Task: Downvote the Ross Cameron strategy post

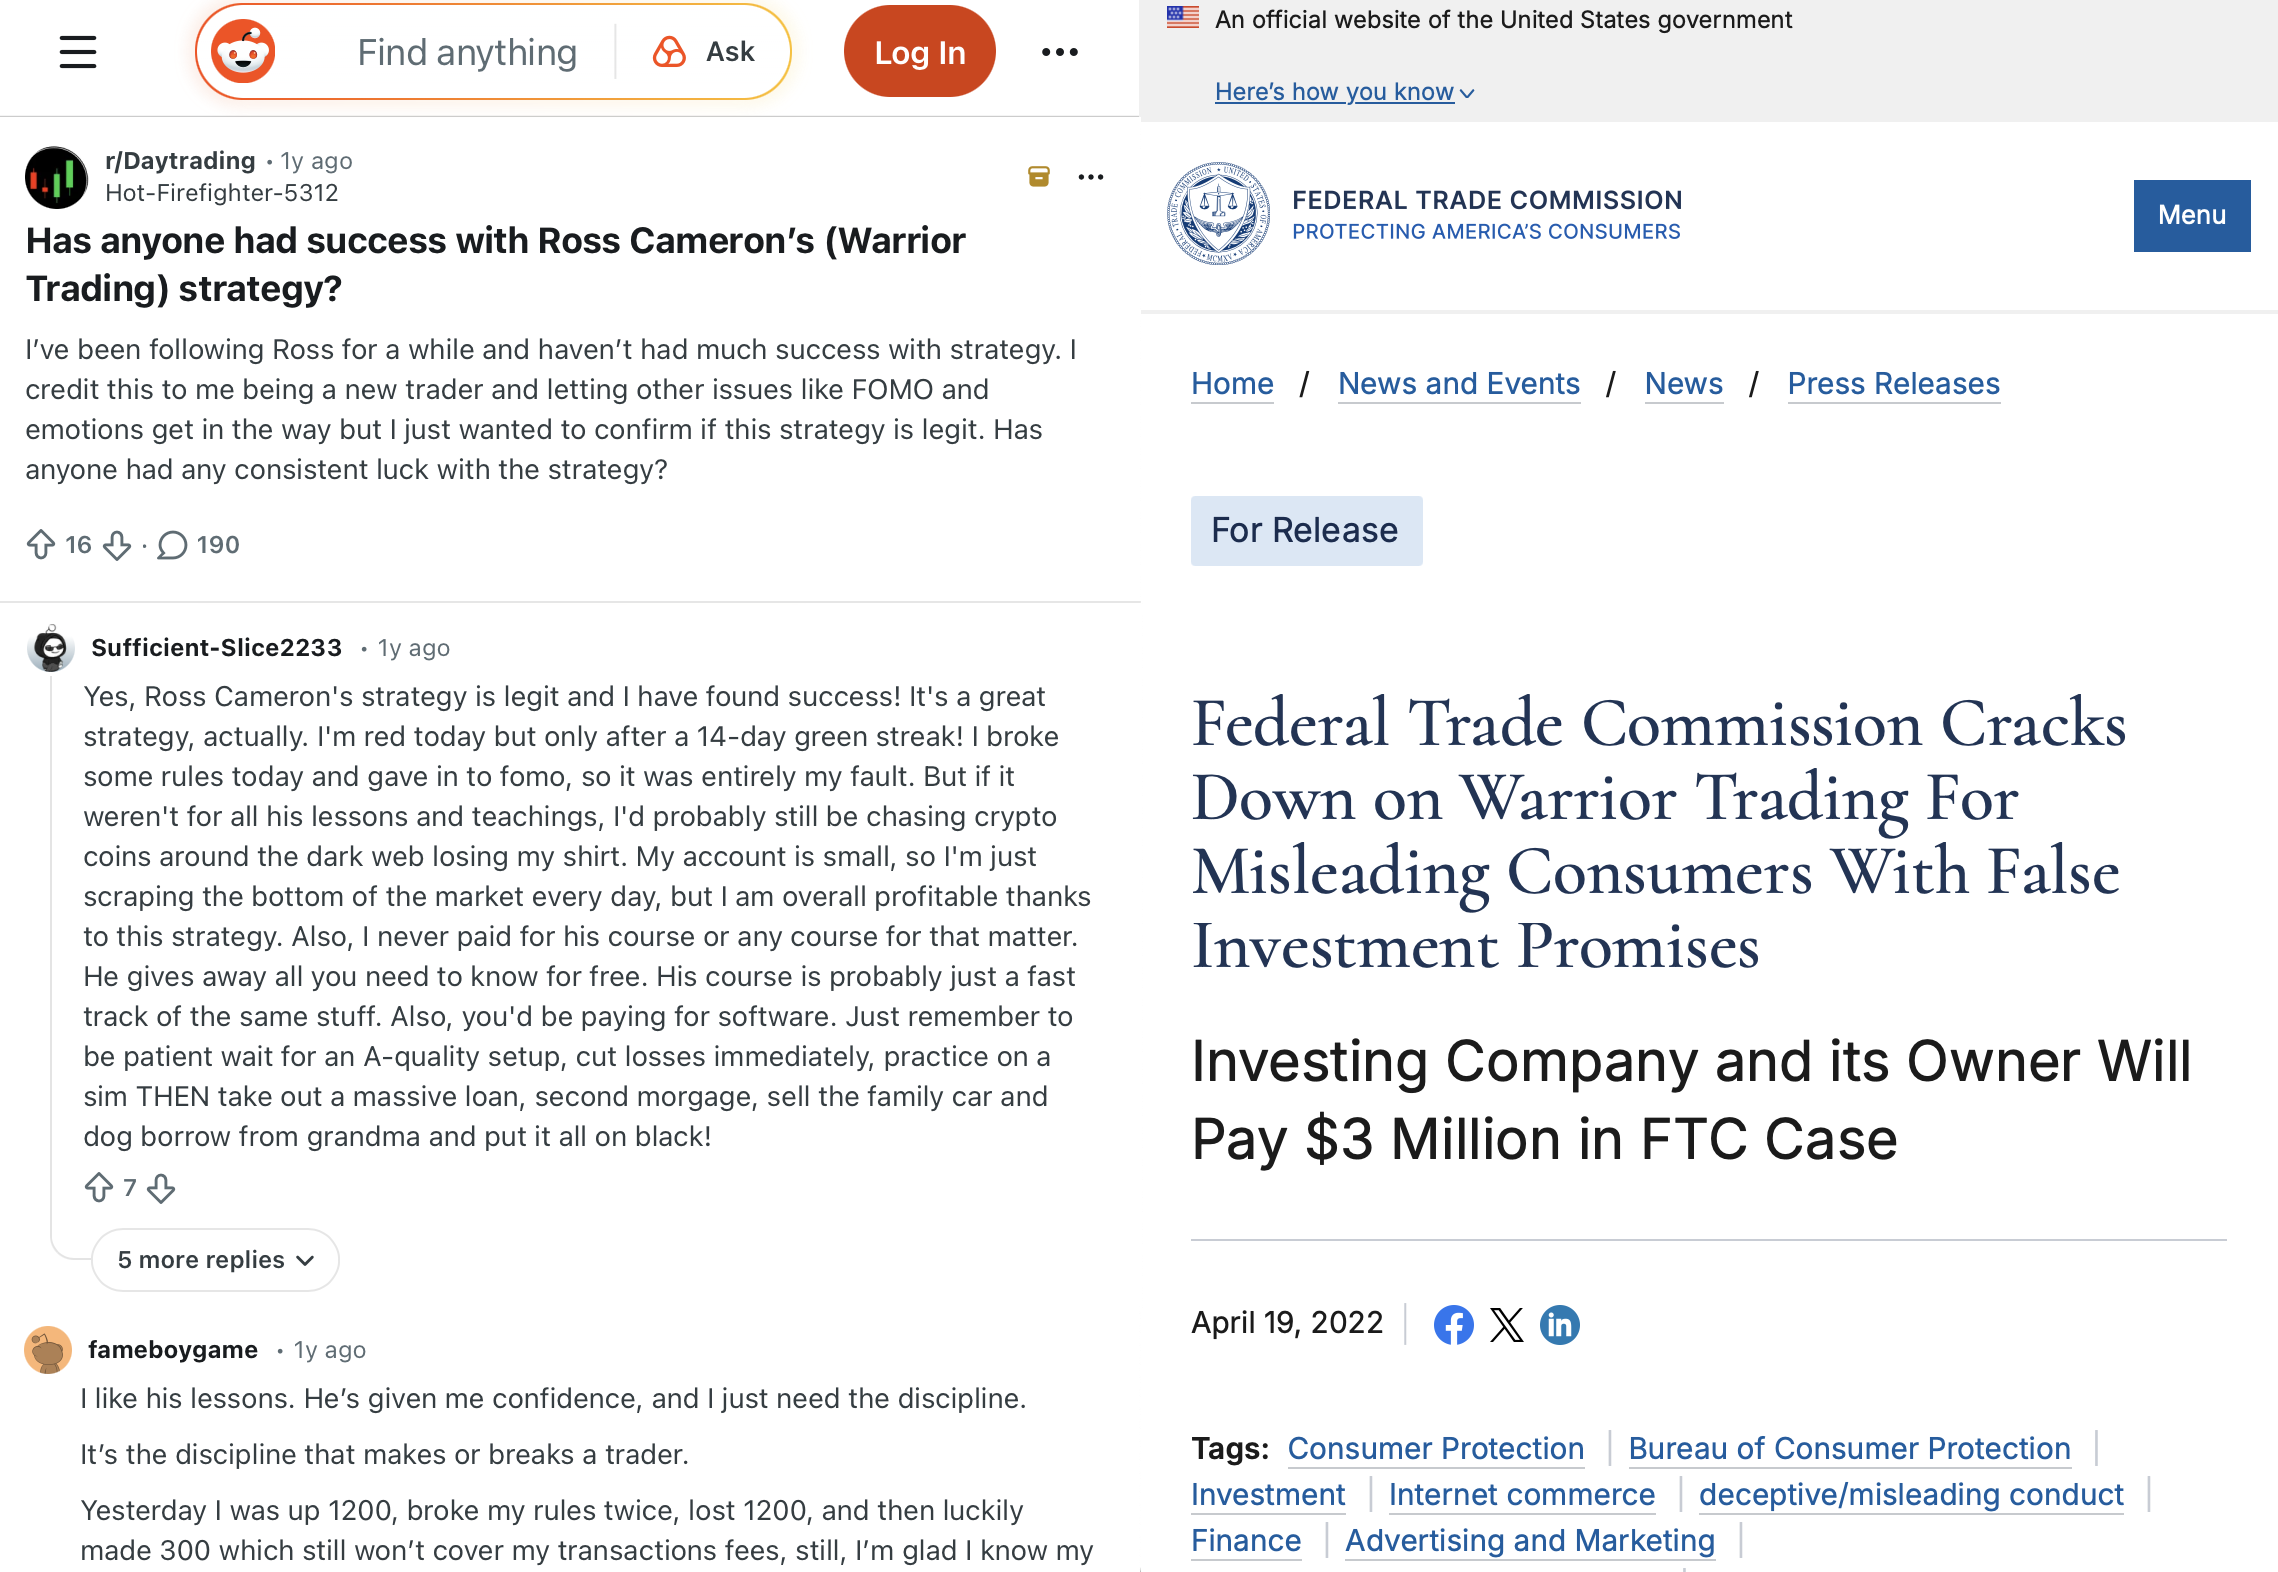Action: tap(117, 545)
